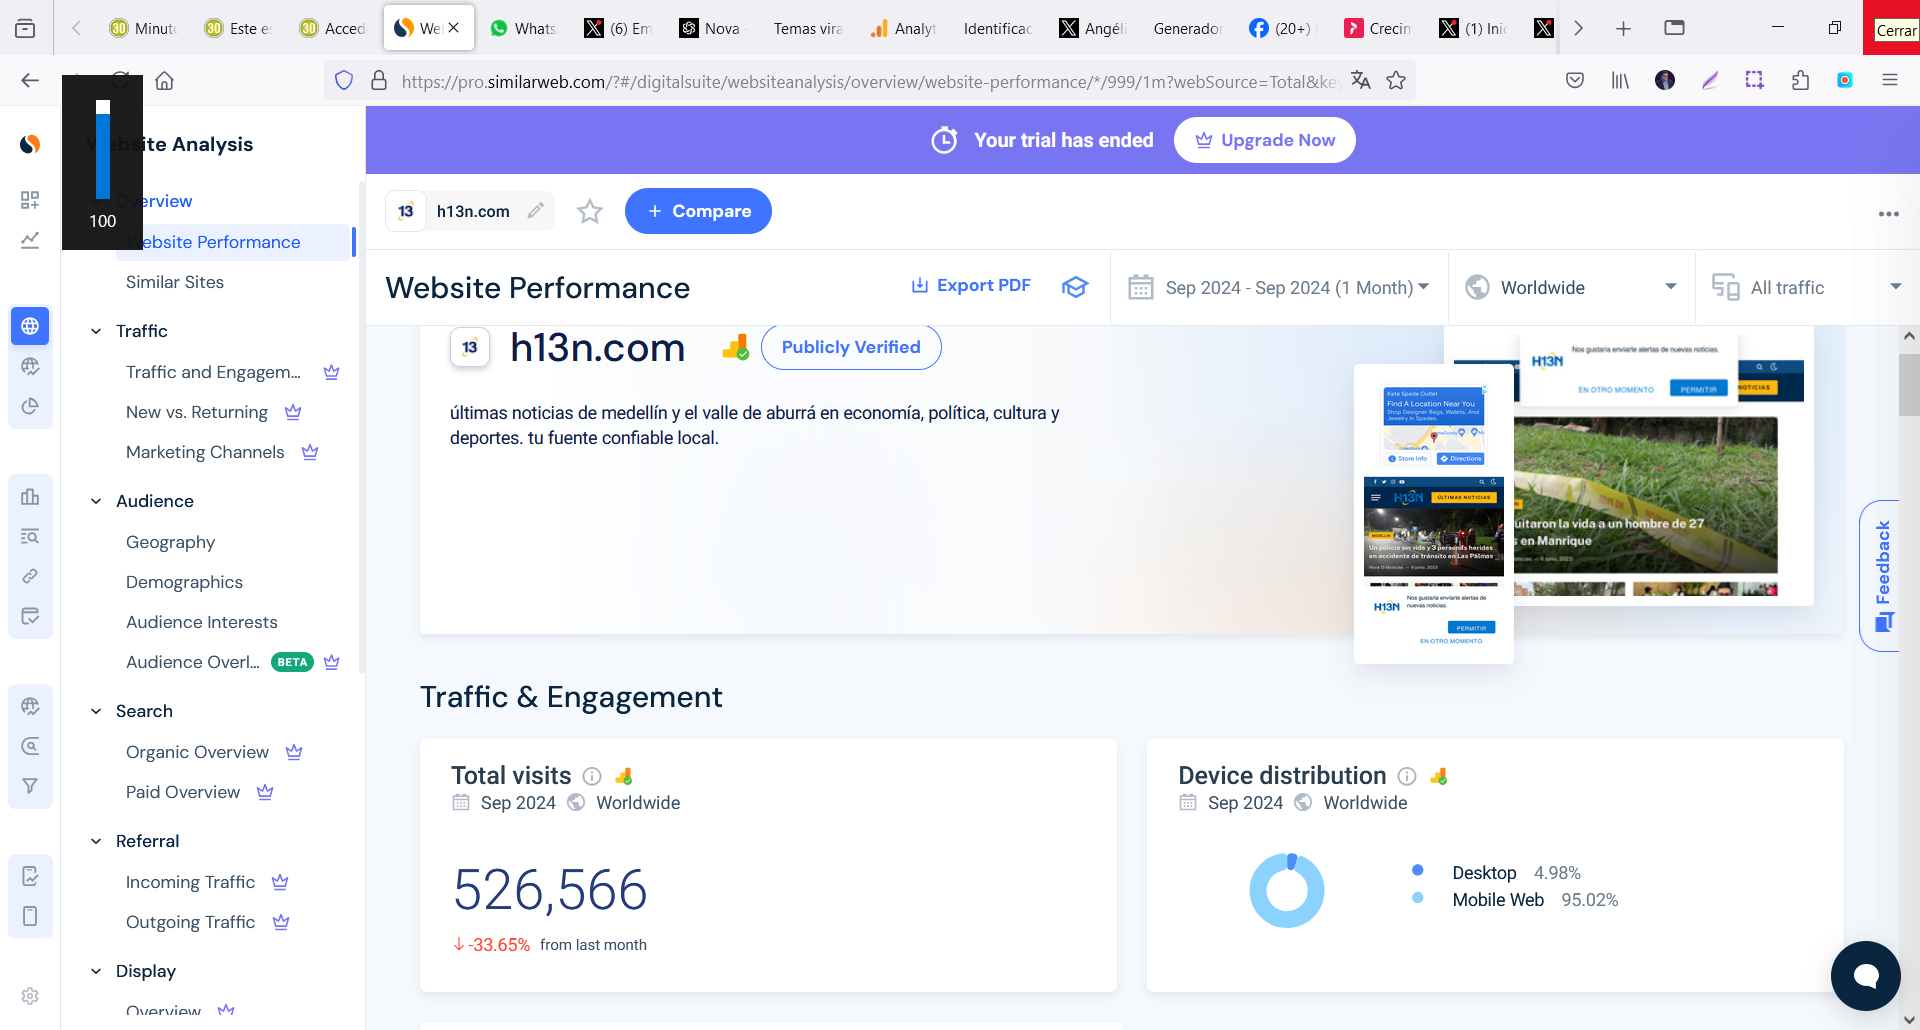Click the h13n.com mobile site preview thumbnail
1920x1030 pixels.
(1433, 513)
